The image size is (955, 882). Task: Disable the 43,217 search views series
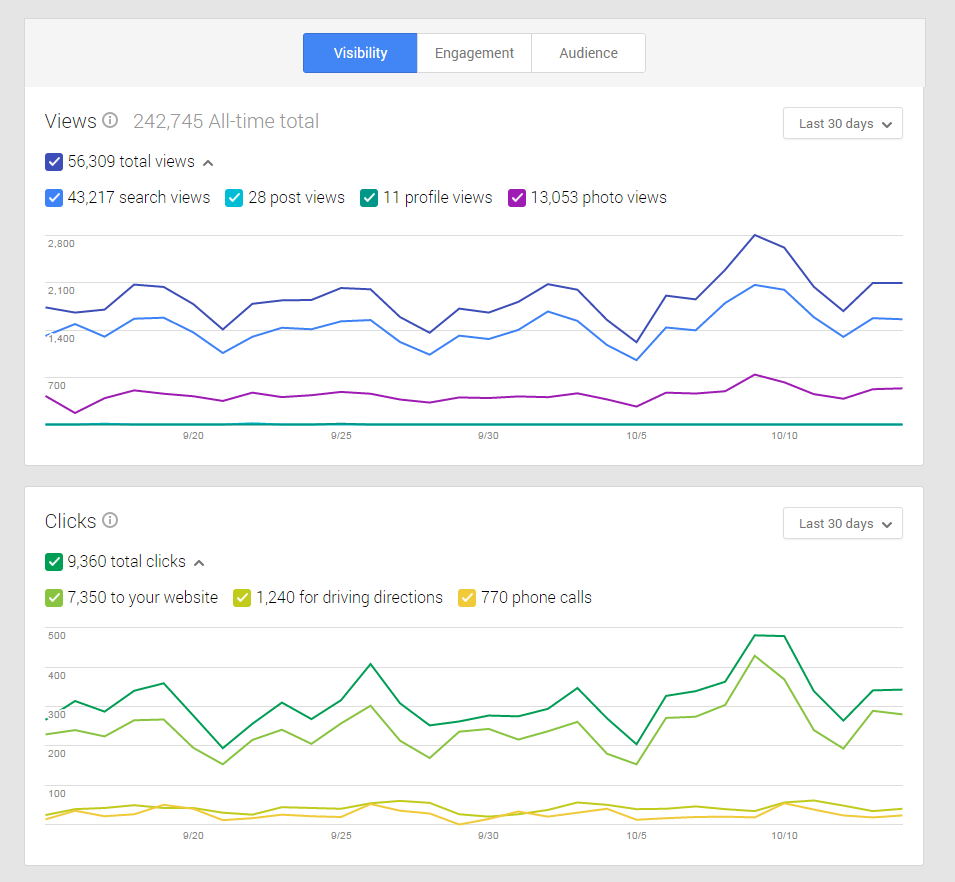click(53, 197)
